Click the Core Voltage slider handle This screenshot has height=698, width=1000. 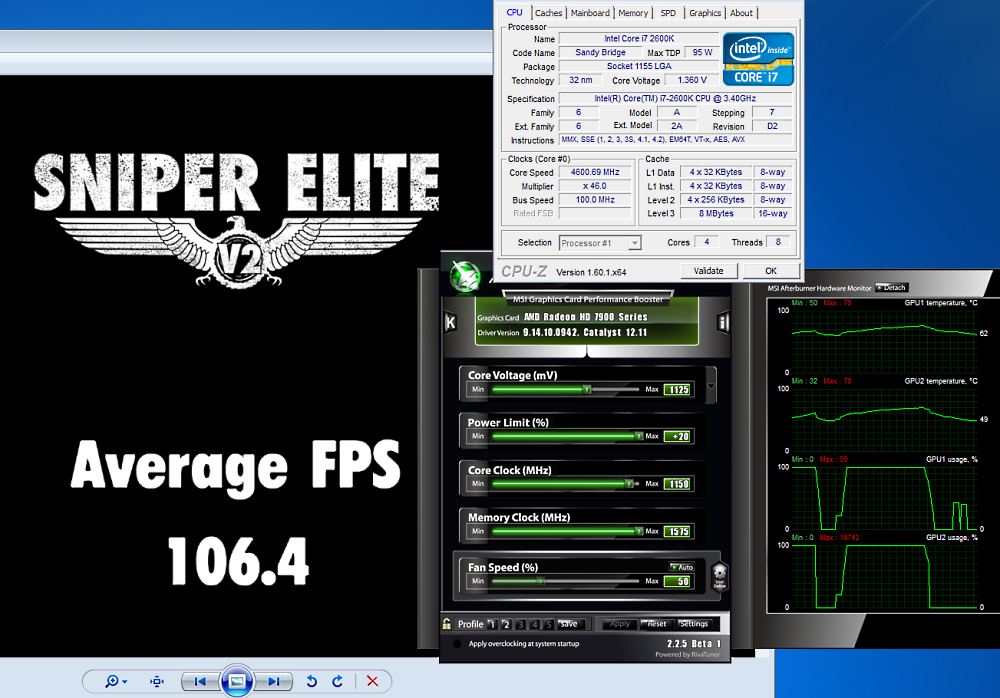pos(587,389)
